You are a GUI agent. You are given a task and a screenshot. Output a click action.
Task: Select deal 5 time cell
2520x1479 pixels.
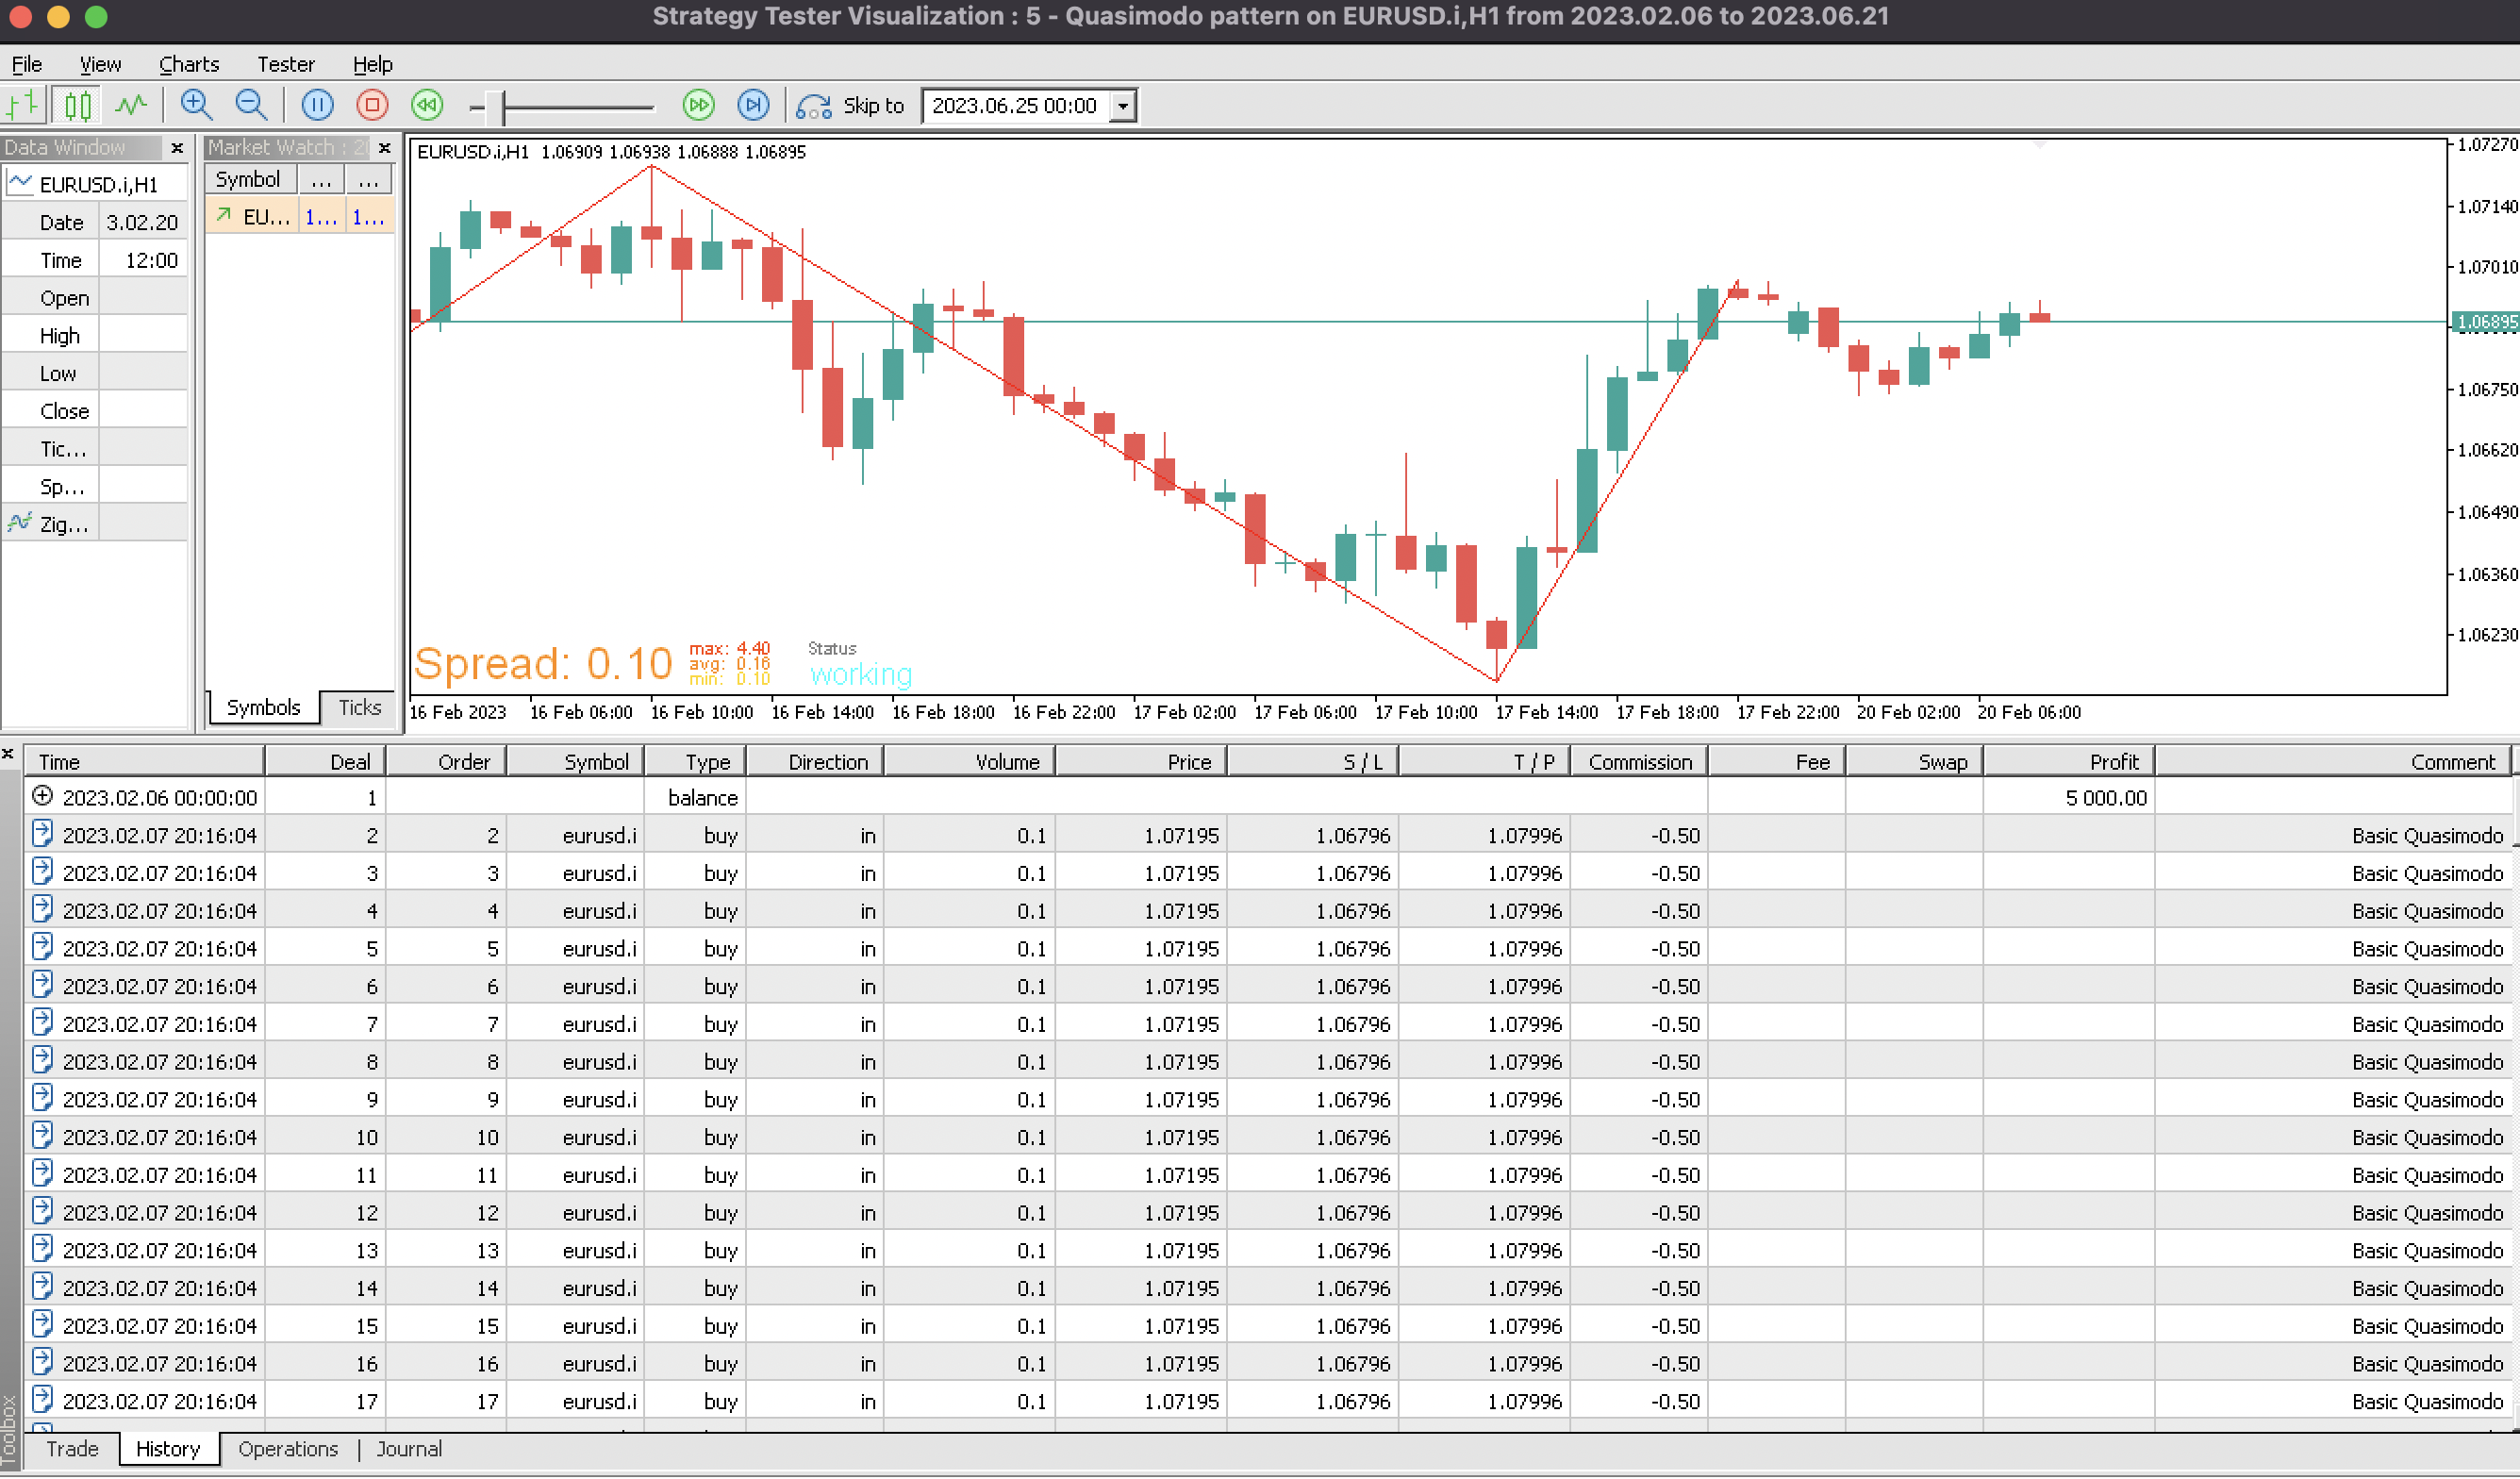tap(144, 949)
